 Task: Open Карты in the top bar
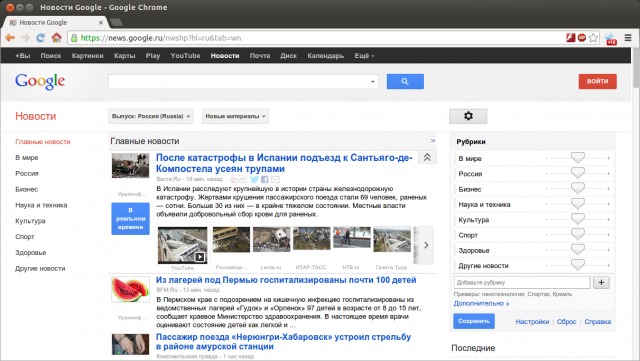tap(124, 56)
